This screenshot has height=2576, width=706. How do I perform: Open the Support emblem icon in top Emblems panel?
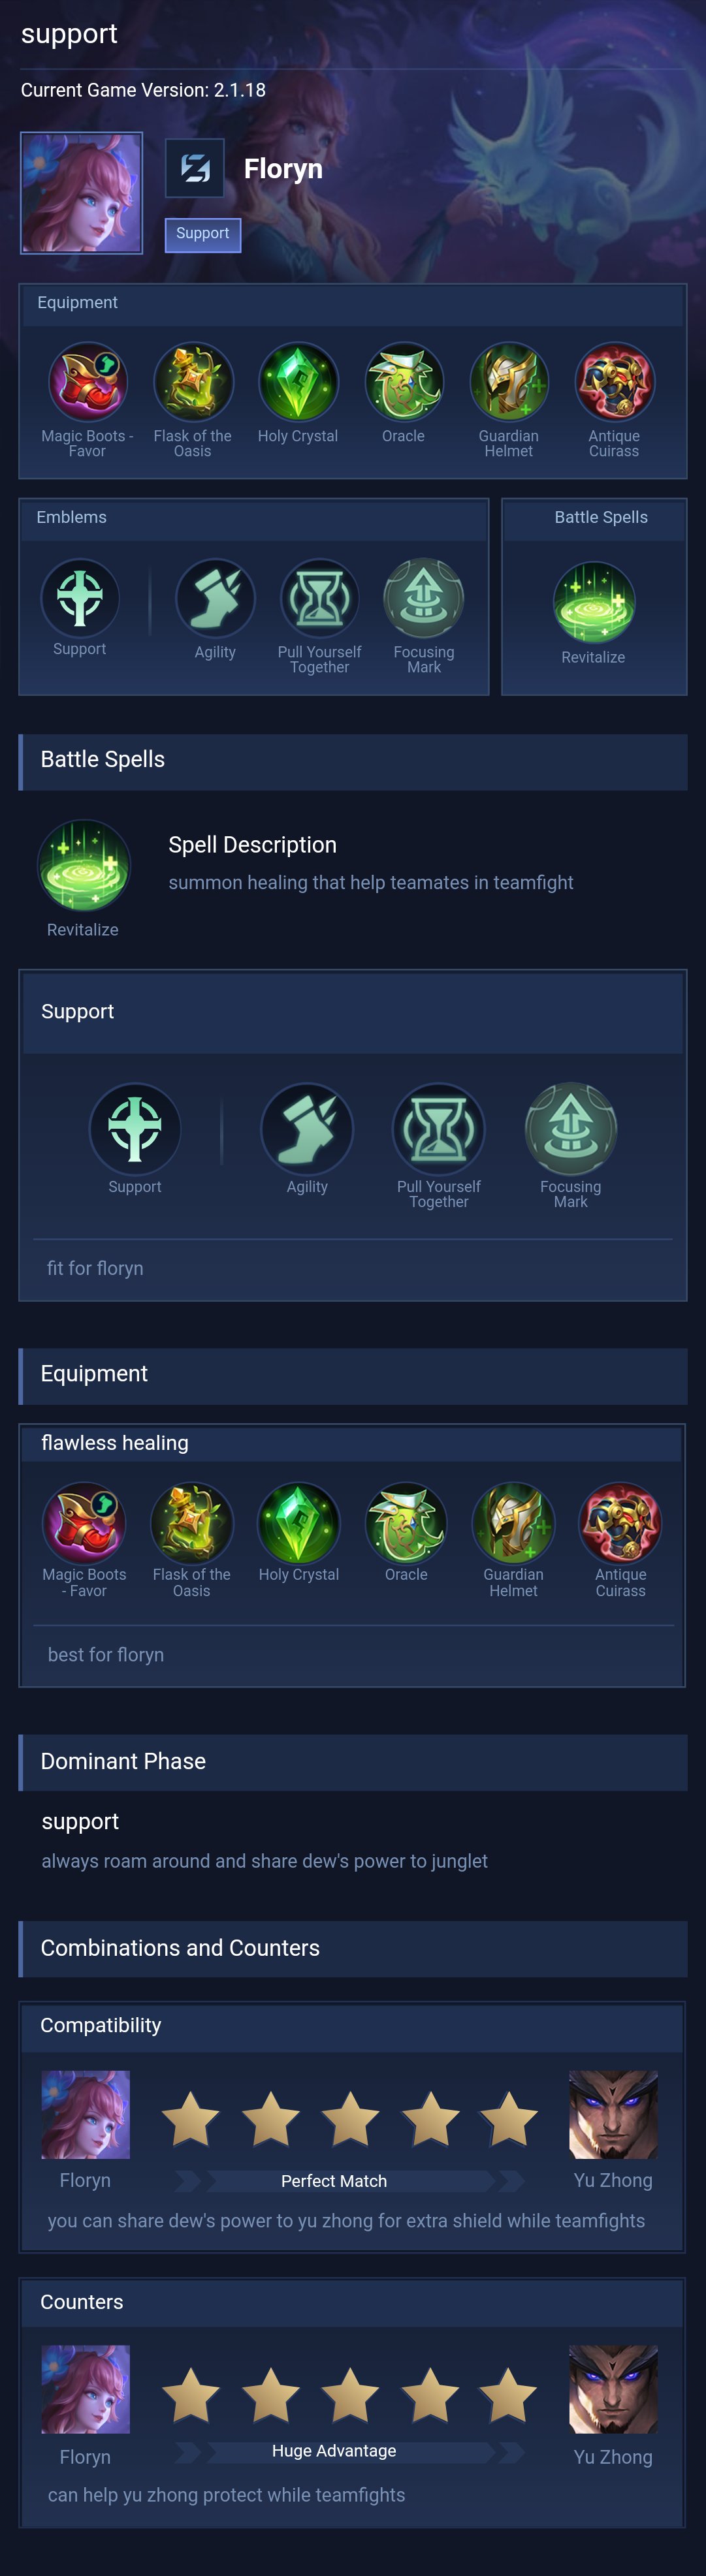[80, 597]
